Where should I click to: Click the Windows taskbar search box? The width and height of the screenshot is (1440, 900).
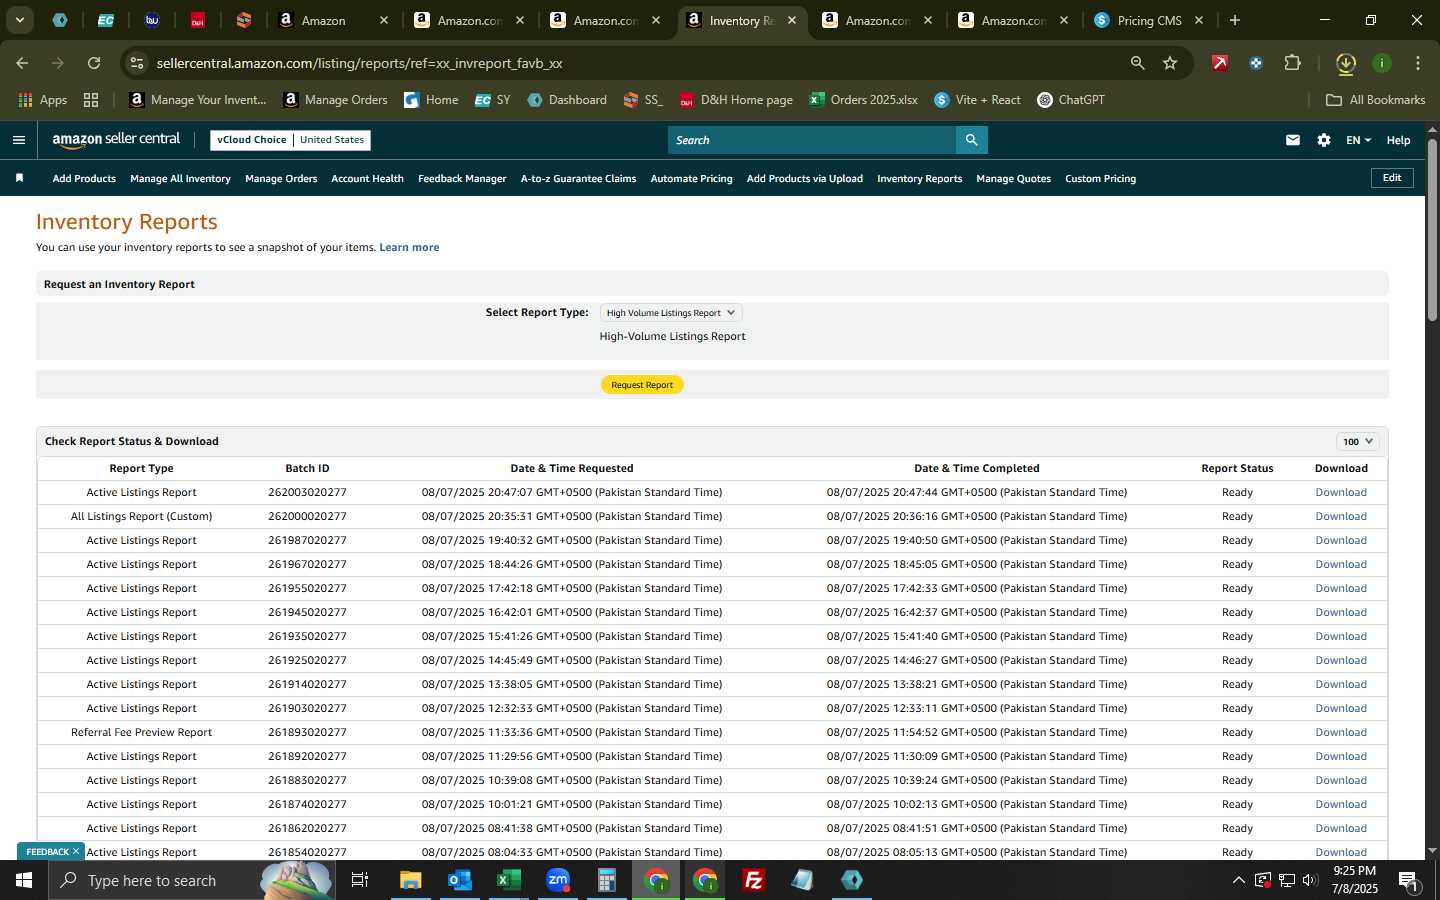pyautogui.click(x=191, y=880)
